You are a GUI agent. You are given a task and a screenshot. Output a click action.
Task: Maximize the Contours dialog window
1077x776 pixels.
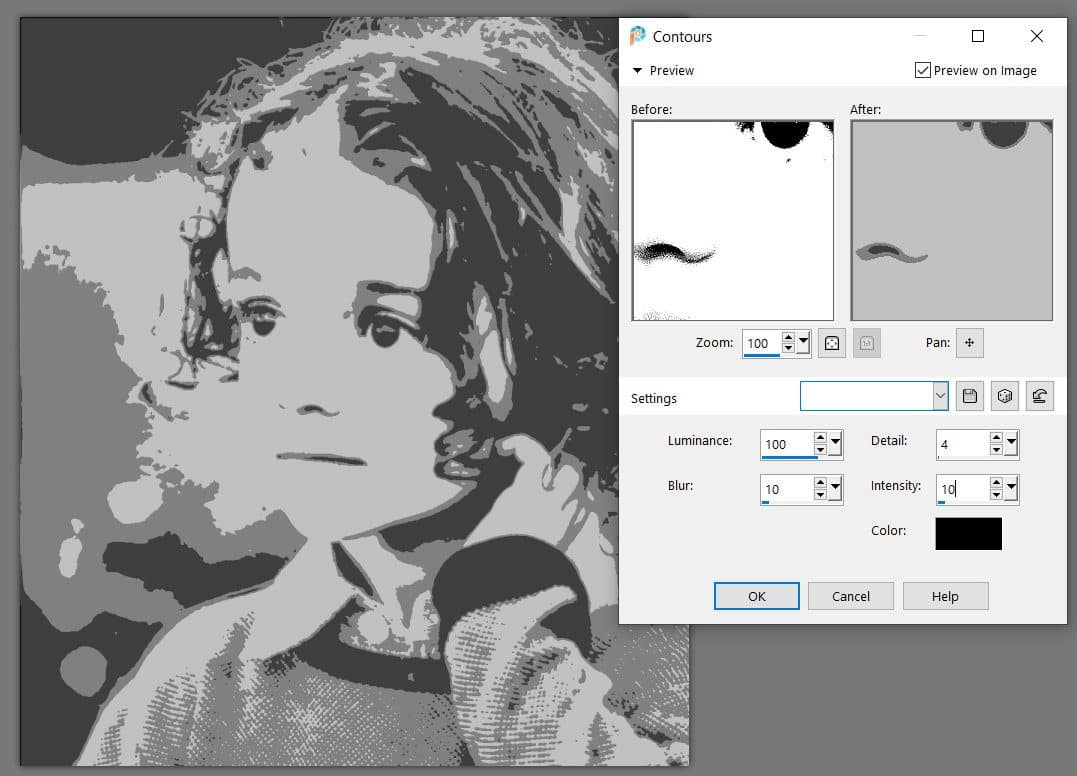(x=978, y=36)
